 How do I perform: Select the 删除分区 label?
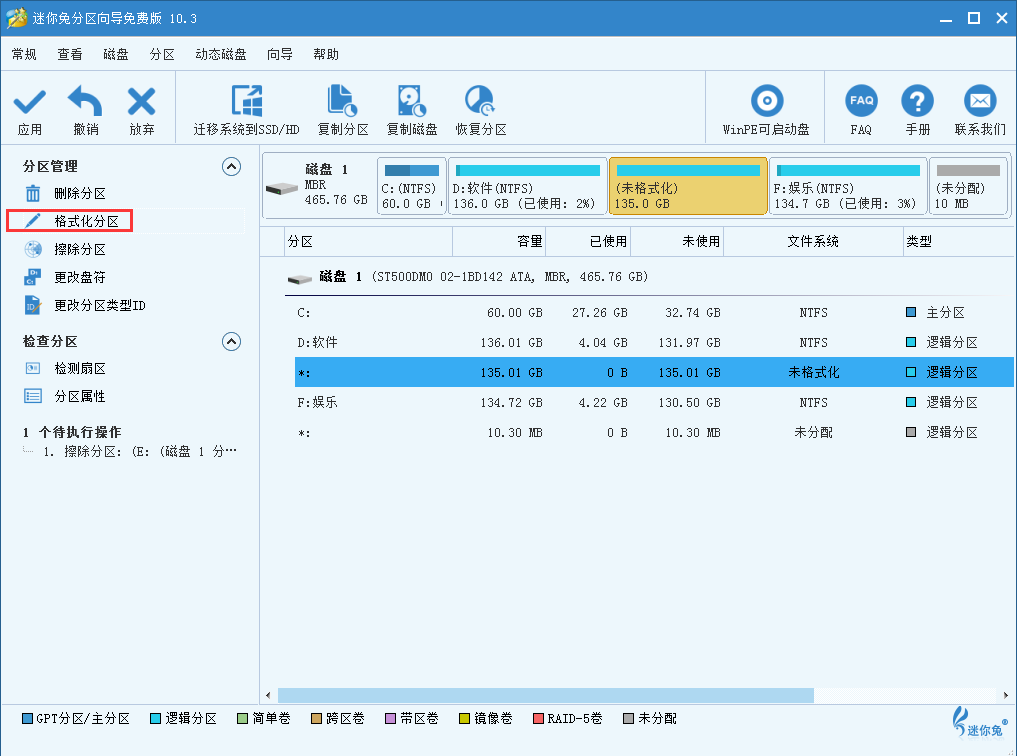click(x=80, y=193)
